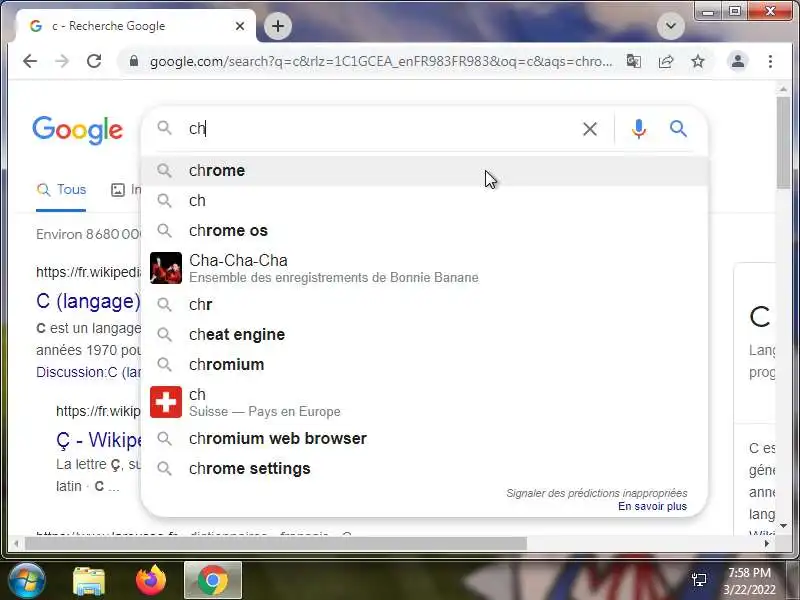This screenshot has height=600, width=800.
Task: Click magnifier icon beside 'cheat engine'
Action: [x=164, y=334]
